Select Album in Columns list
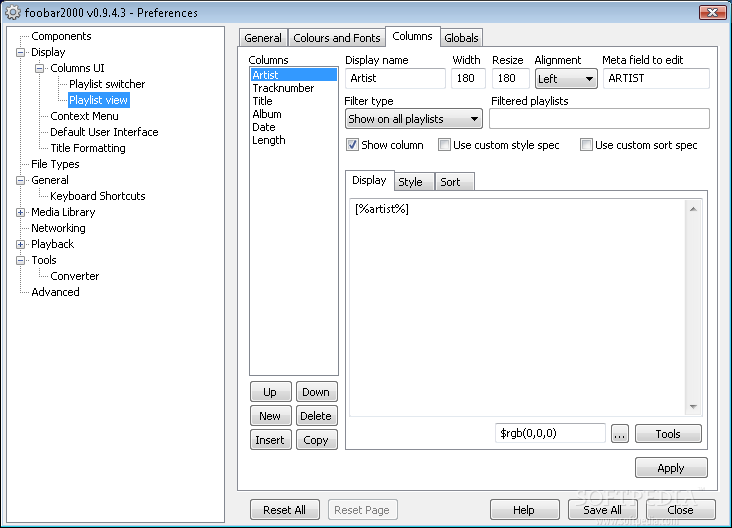 tap(294, 114)
